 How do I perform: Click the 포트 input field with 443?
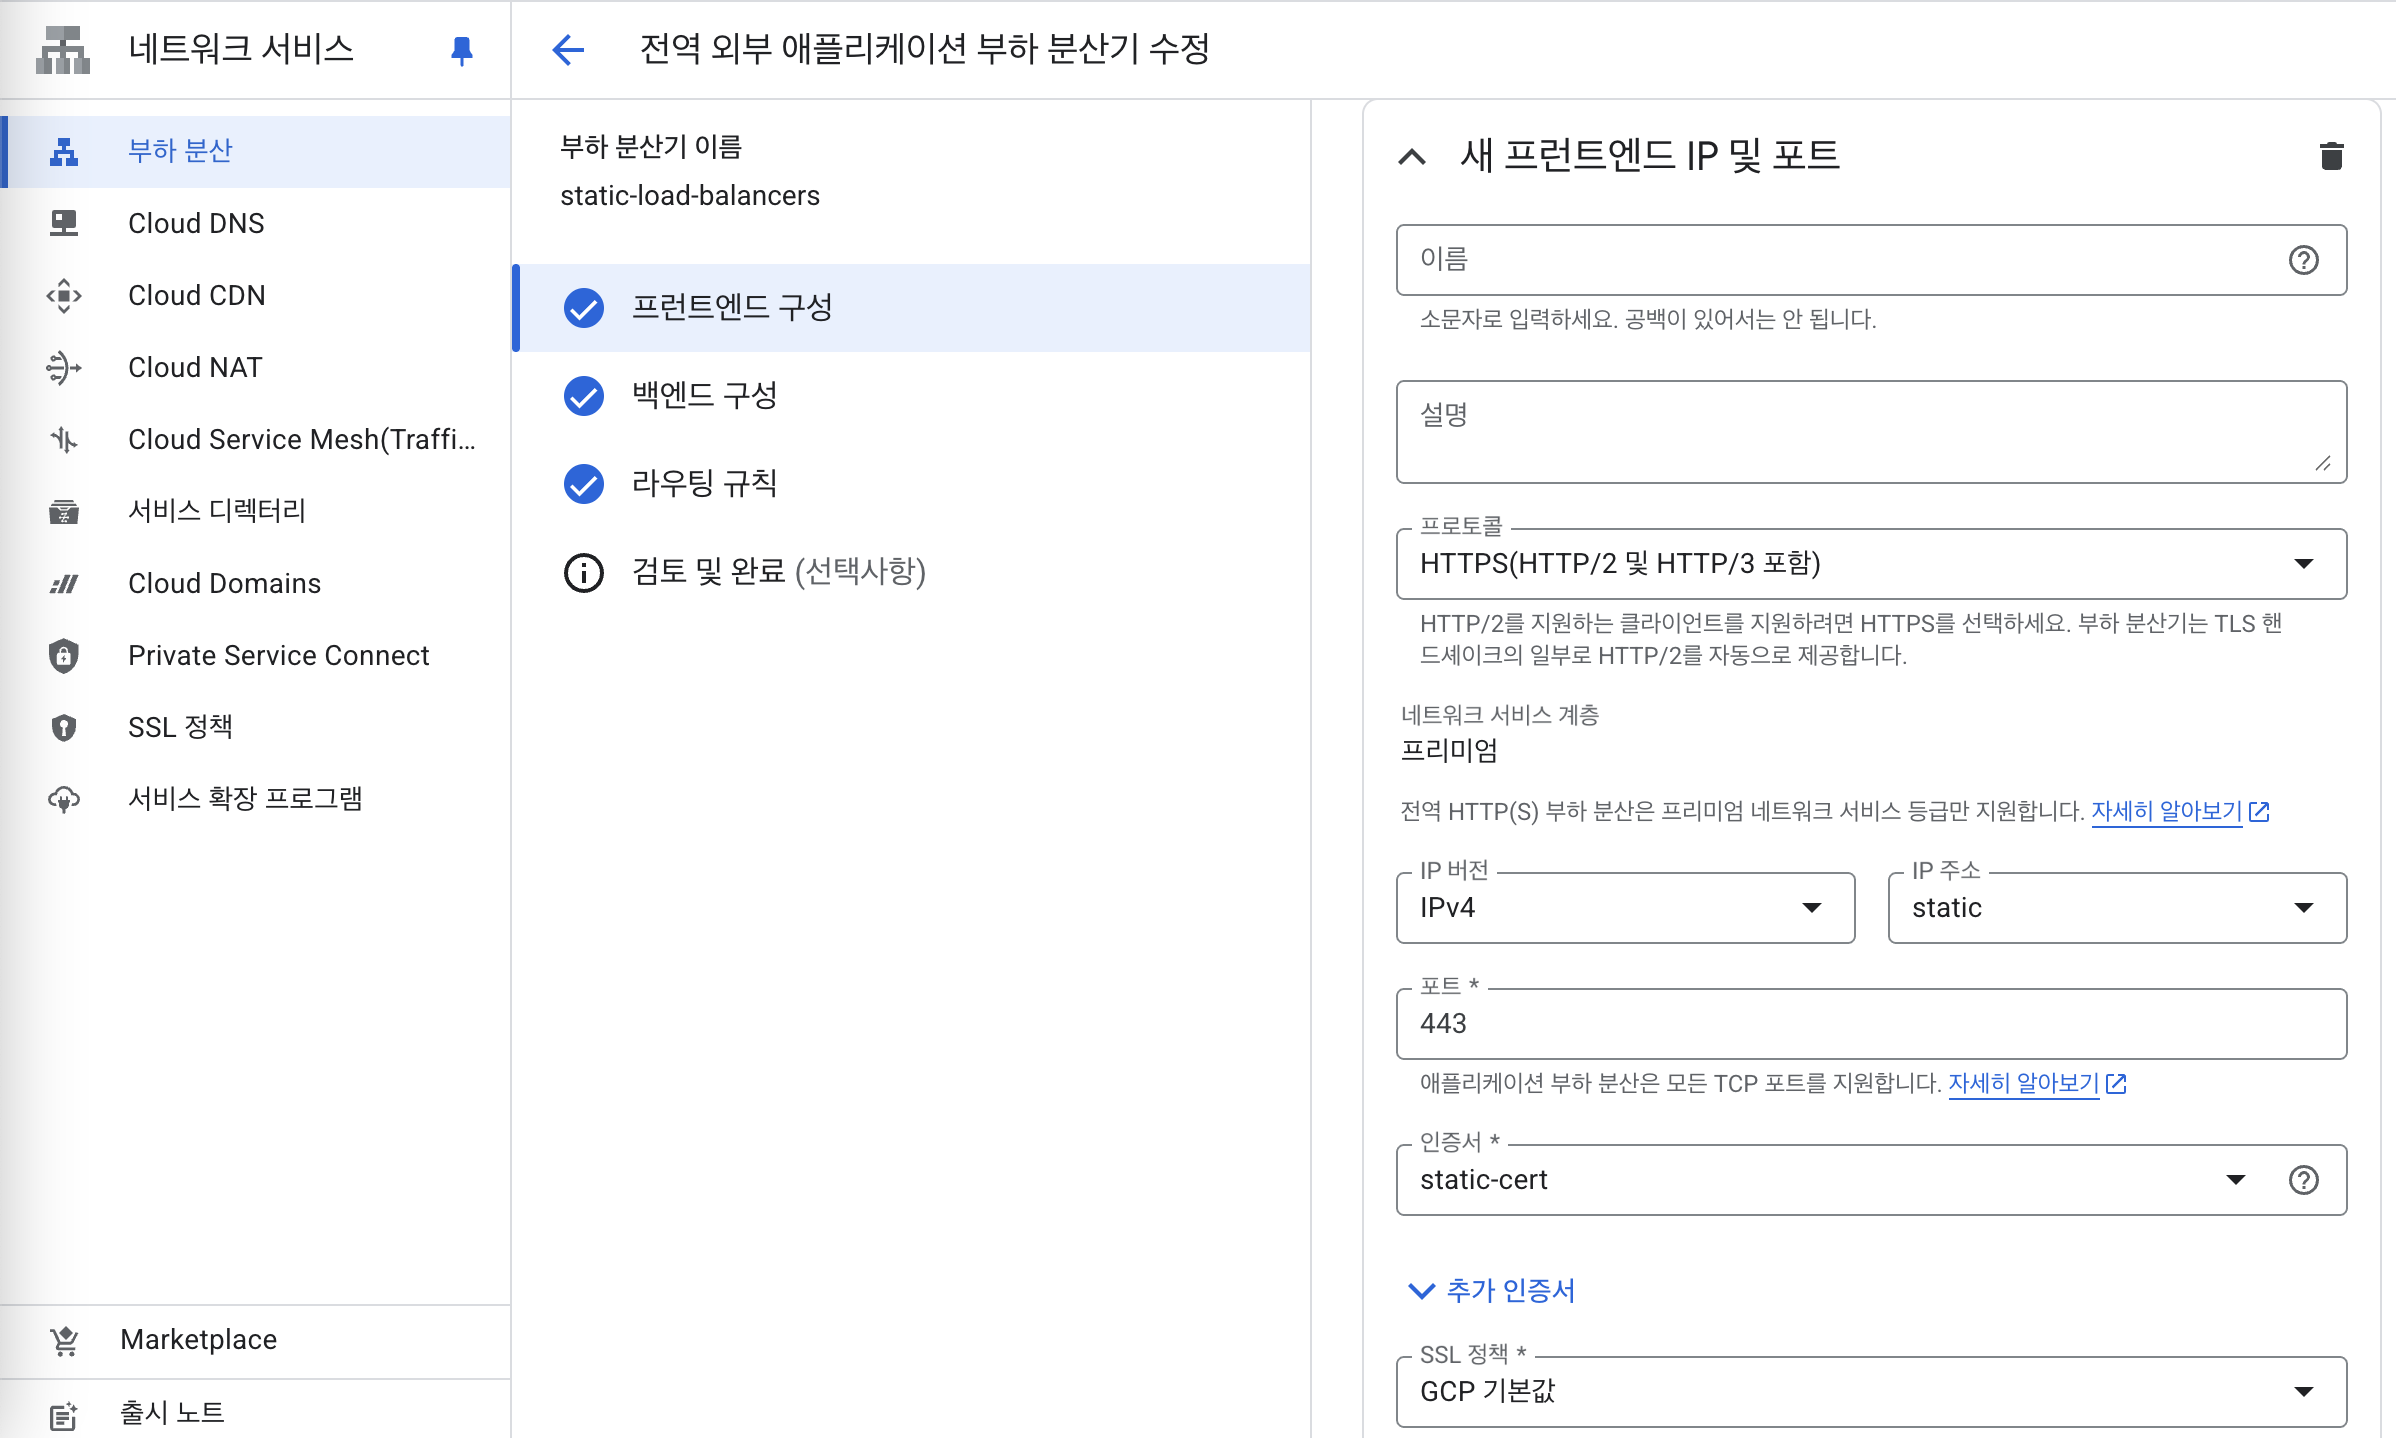click(1870, 1024)
